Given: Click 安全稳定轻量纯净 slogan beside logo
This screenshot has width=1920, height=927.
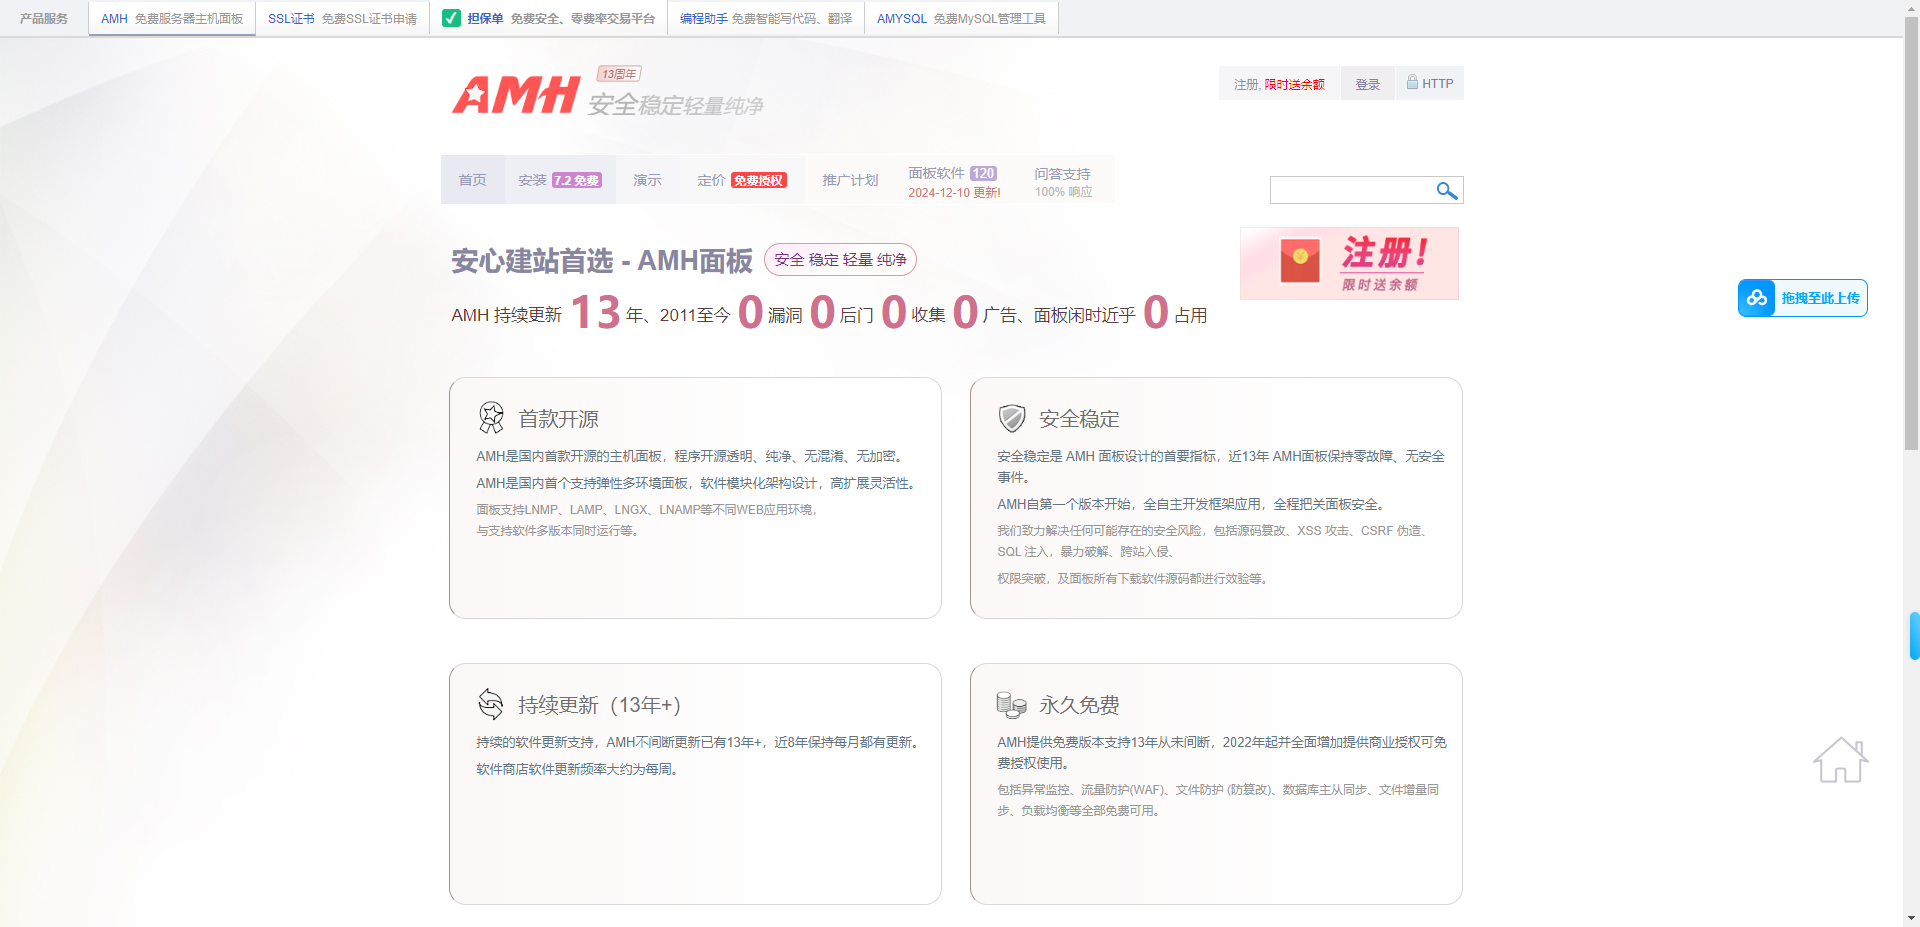Looking at the screenshot, I should click(x=676, y=105).
